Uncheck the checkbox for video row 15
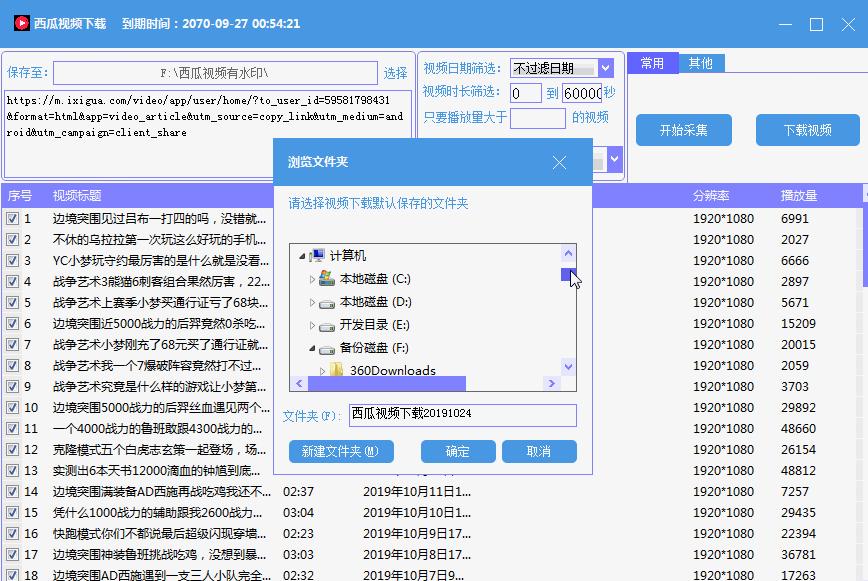This screenshot has width=868, height=581. click(x=12, y=513)
